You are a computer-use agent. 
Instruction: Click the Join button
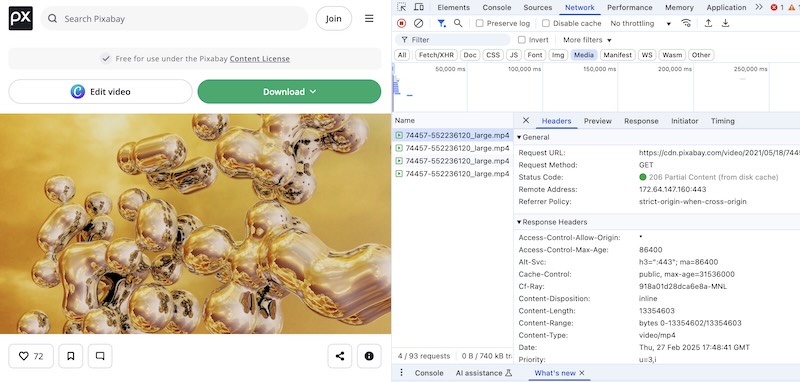pos(334,18)
